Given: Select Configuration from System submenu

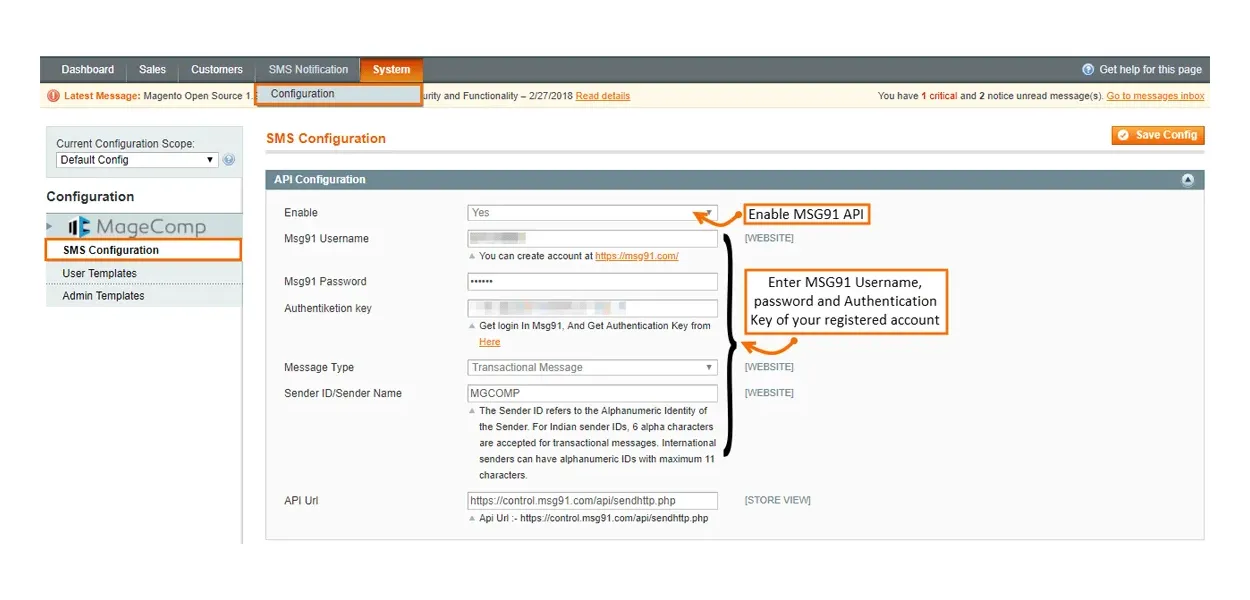Looking at the screenshot, I should [303, 94].
